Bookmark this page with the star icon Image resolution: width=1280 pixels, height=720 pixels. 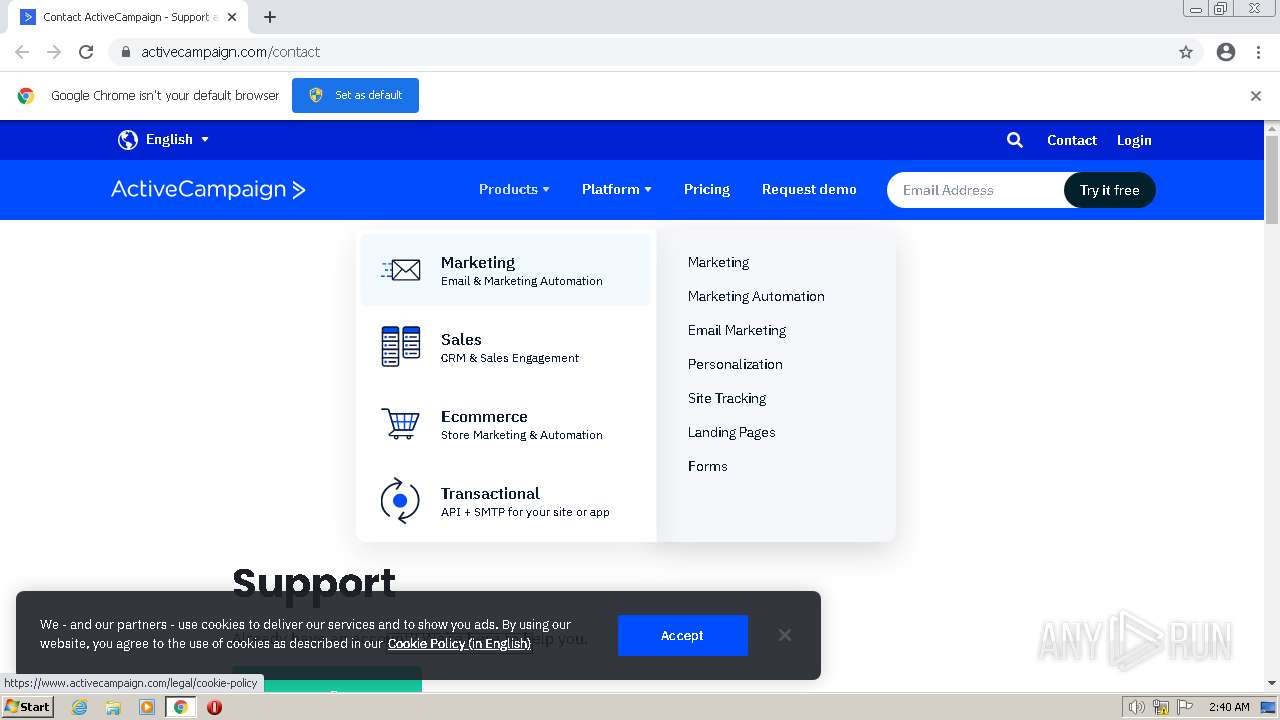coord(1186,52)
